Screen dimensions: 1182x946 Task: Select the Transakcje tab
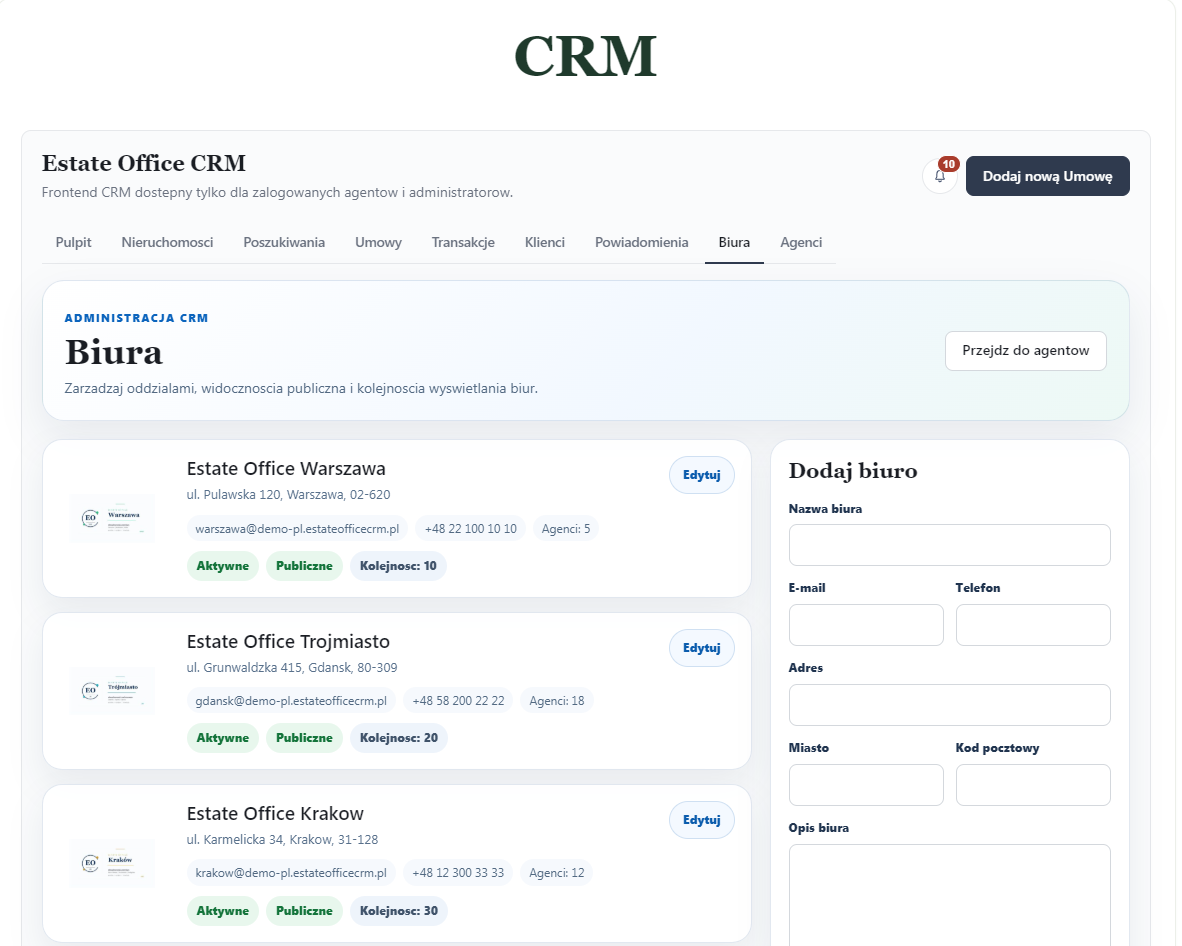tap(463, 243)
